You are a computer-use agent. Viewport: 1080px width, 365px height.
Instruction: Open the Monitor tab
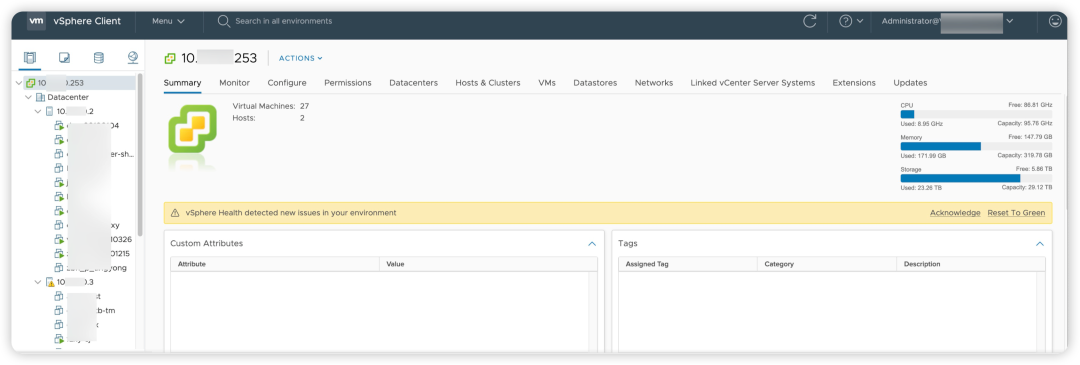tap(234, 83)
